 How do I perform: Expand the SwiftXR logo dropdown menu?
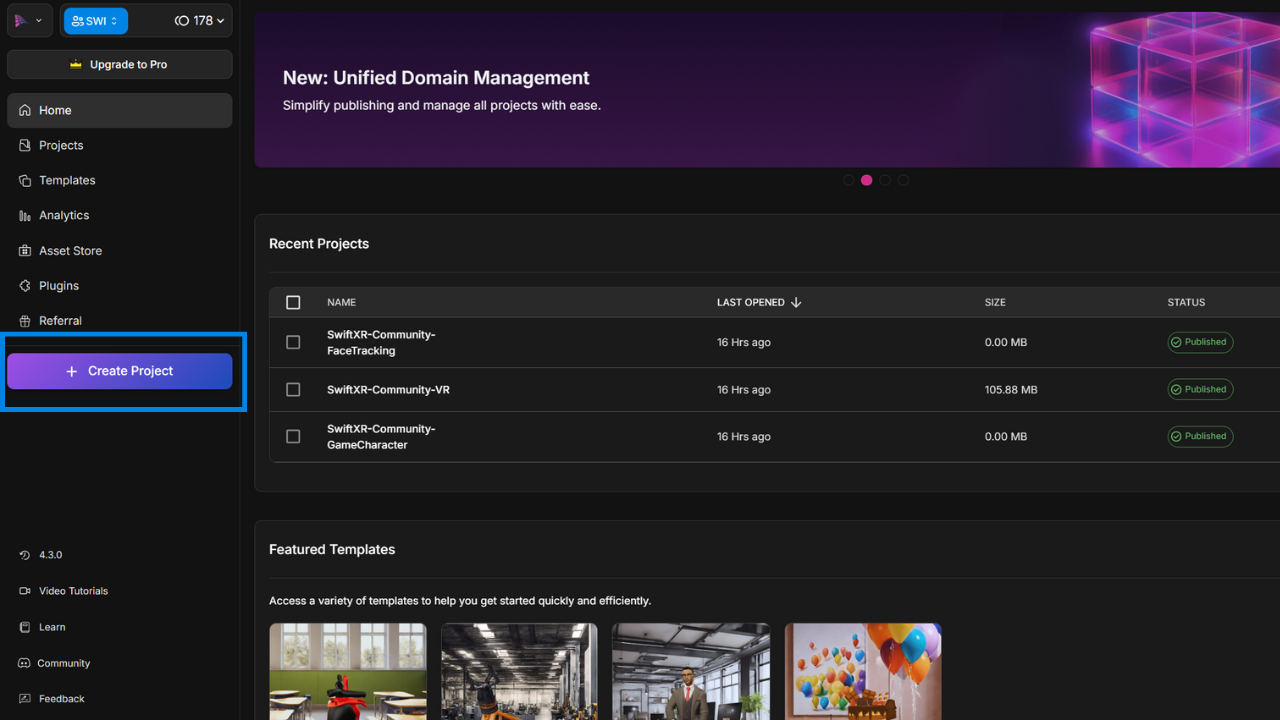[x=28, y=21]
